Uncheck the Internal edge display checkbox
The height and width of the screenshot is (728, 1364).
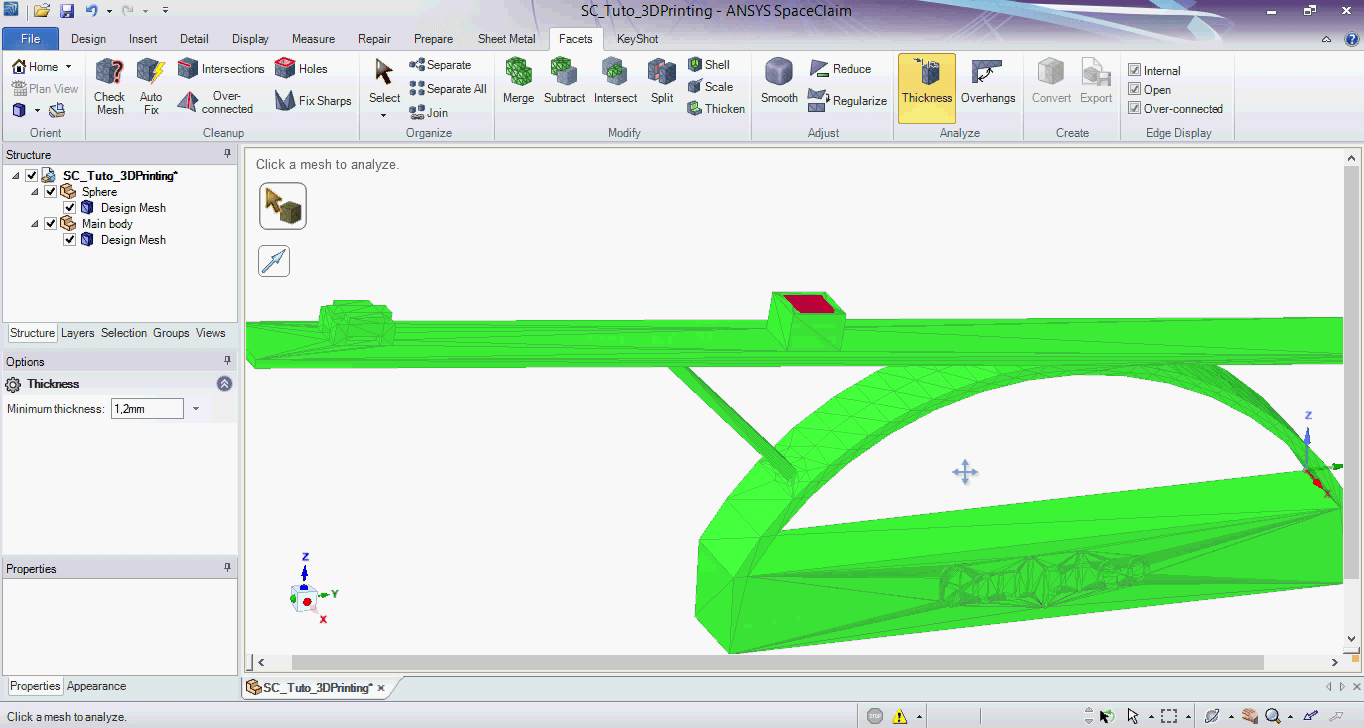point(1135,70)
